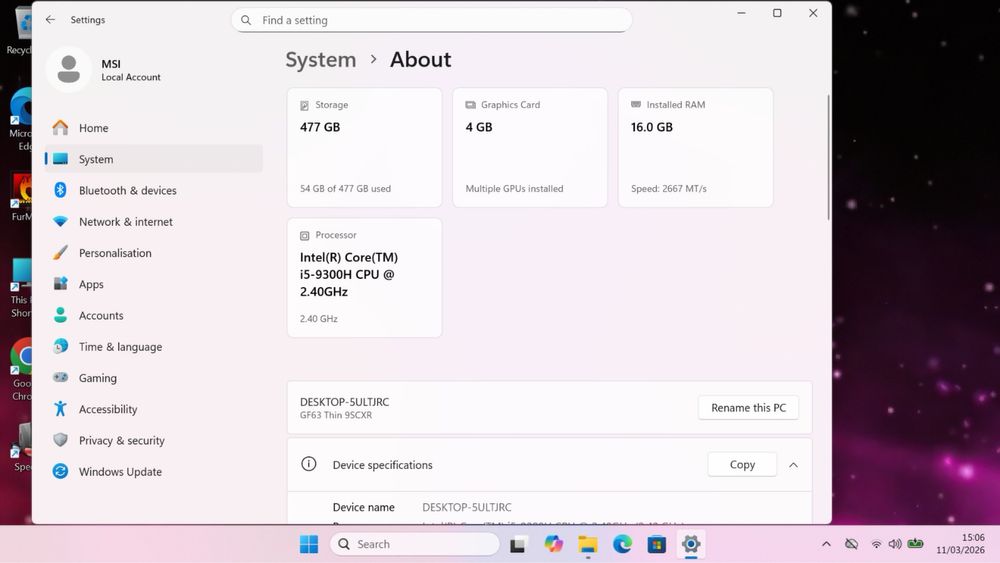Image resolution: width=1000 pixels, height=563 pixels.
Task: Click the magnifier icon in Find a setting
Action: coord(246,20)
